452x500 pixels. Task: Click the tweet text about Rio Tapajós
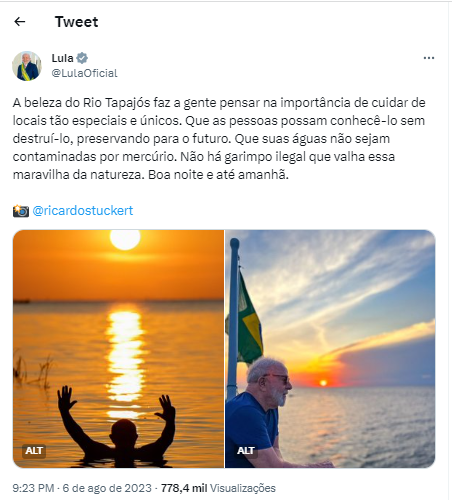click(x=219, y=138)
